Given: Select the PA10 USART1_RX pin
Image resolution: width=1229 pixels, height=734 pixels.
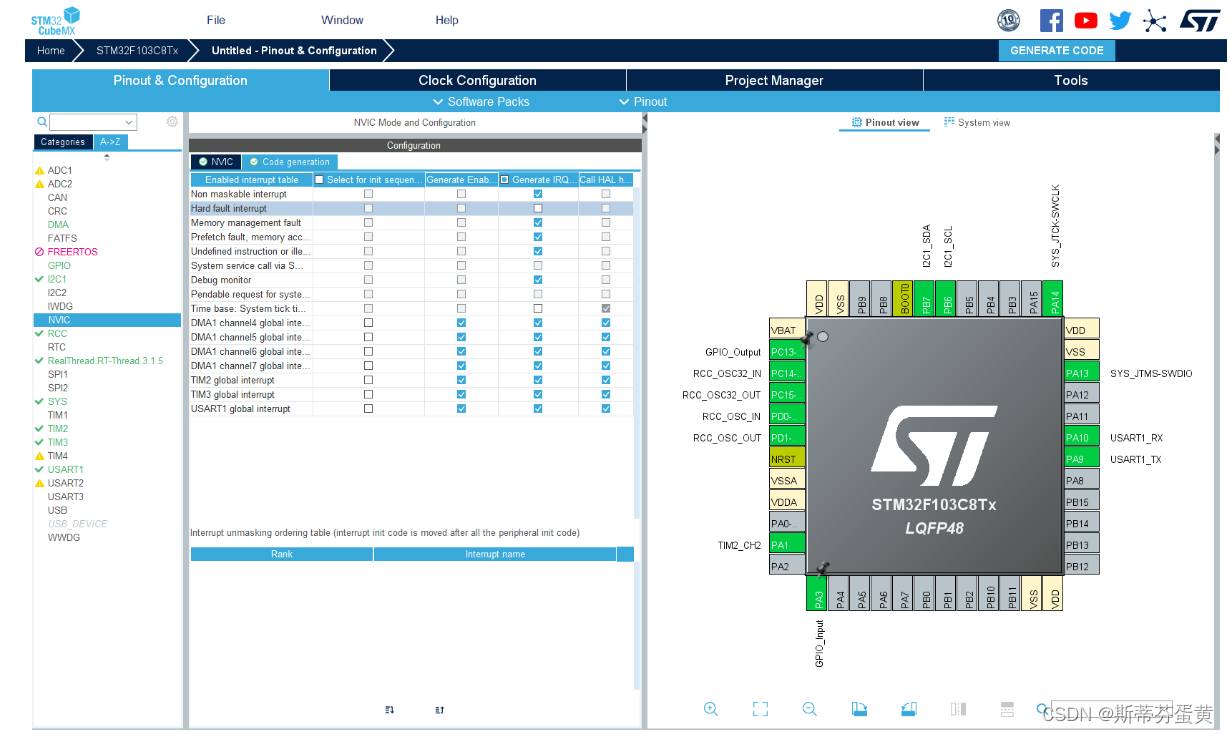Looking at the screenshot, I should point(1082,437).
